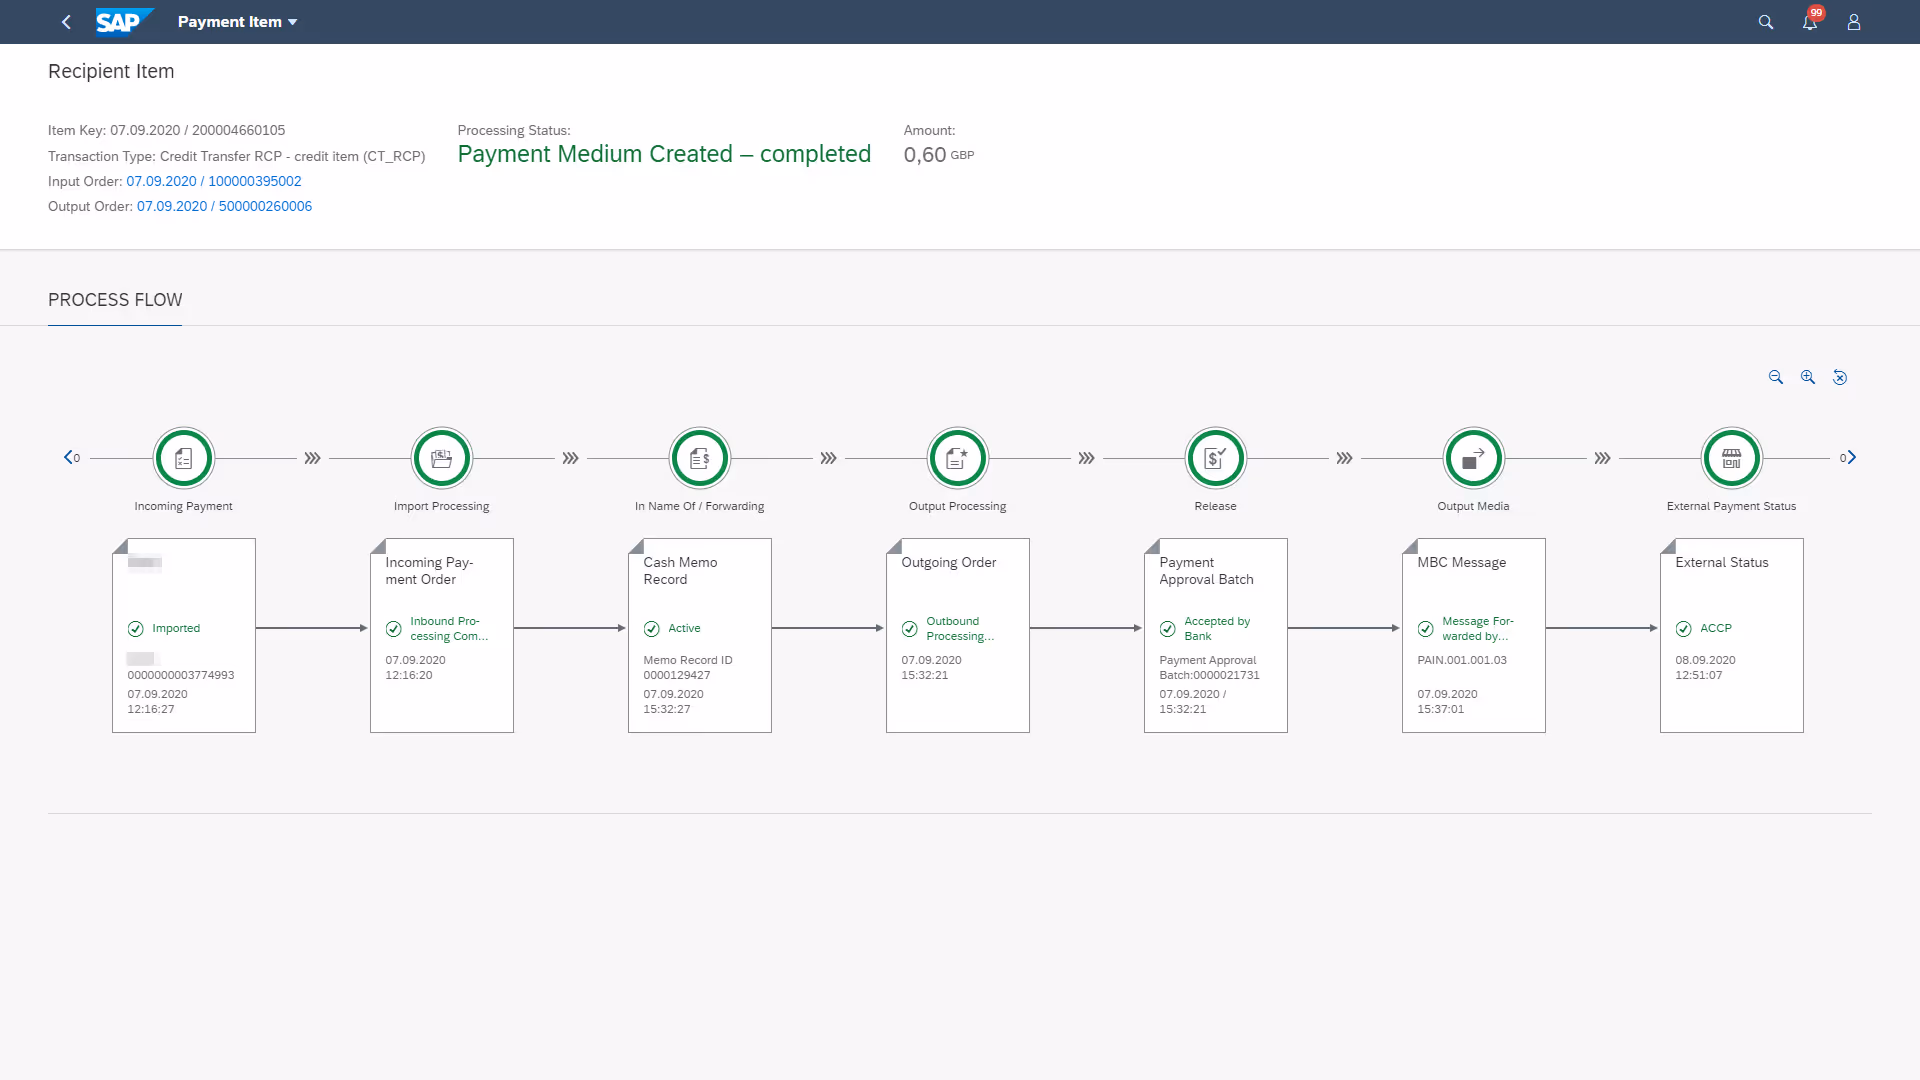Select the Output Processing node icon
Image resolution: width=1920 pixels, height=1080 pixels.
click(x=958, y=458)
